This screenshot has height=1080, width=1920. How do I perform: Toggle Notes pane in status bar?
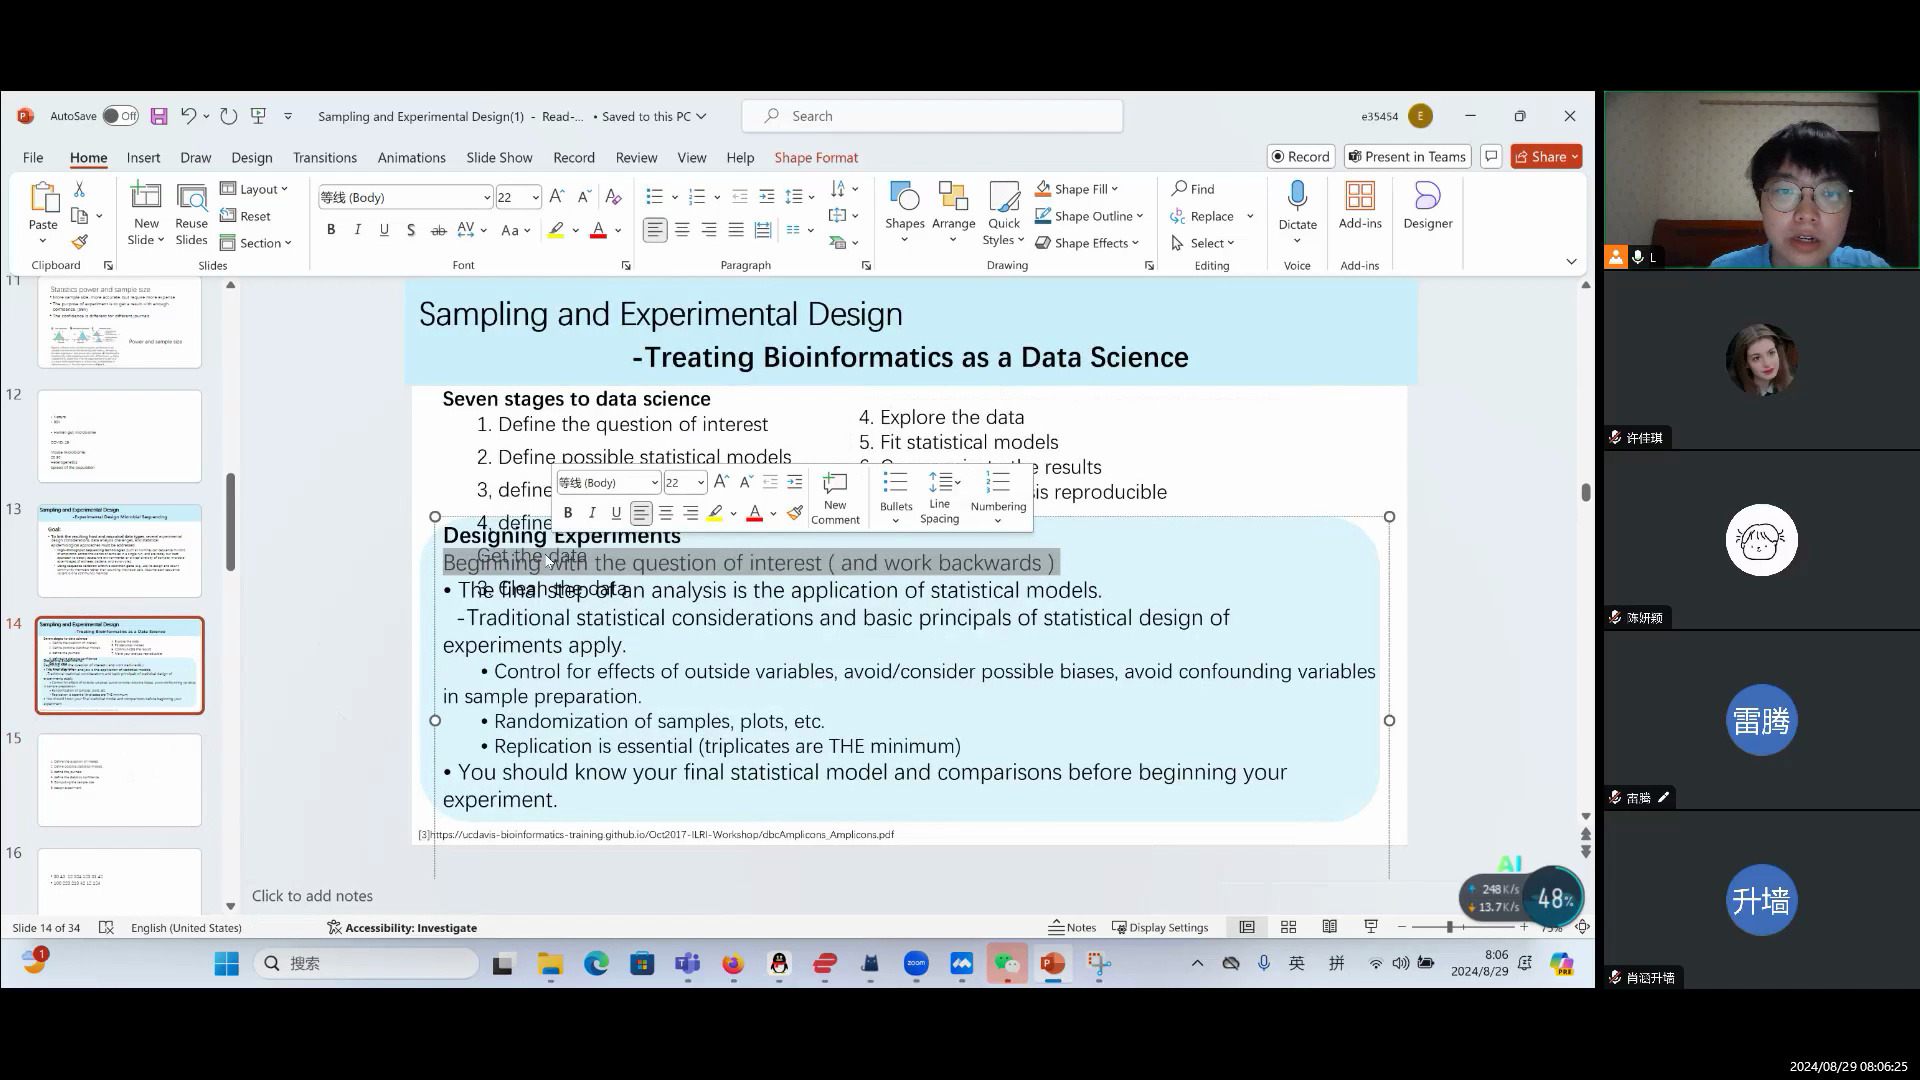point(1072,927)
